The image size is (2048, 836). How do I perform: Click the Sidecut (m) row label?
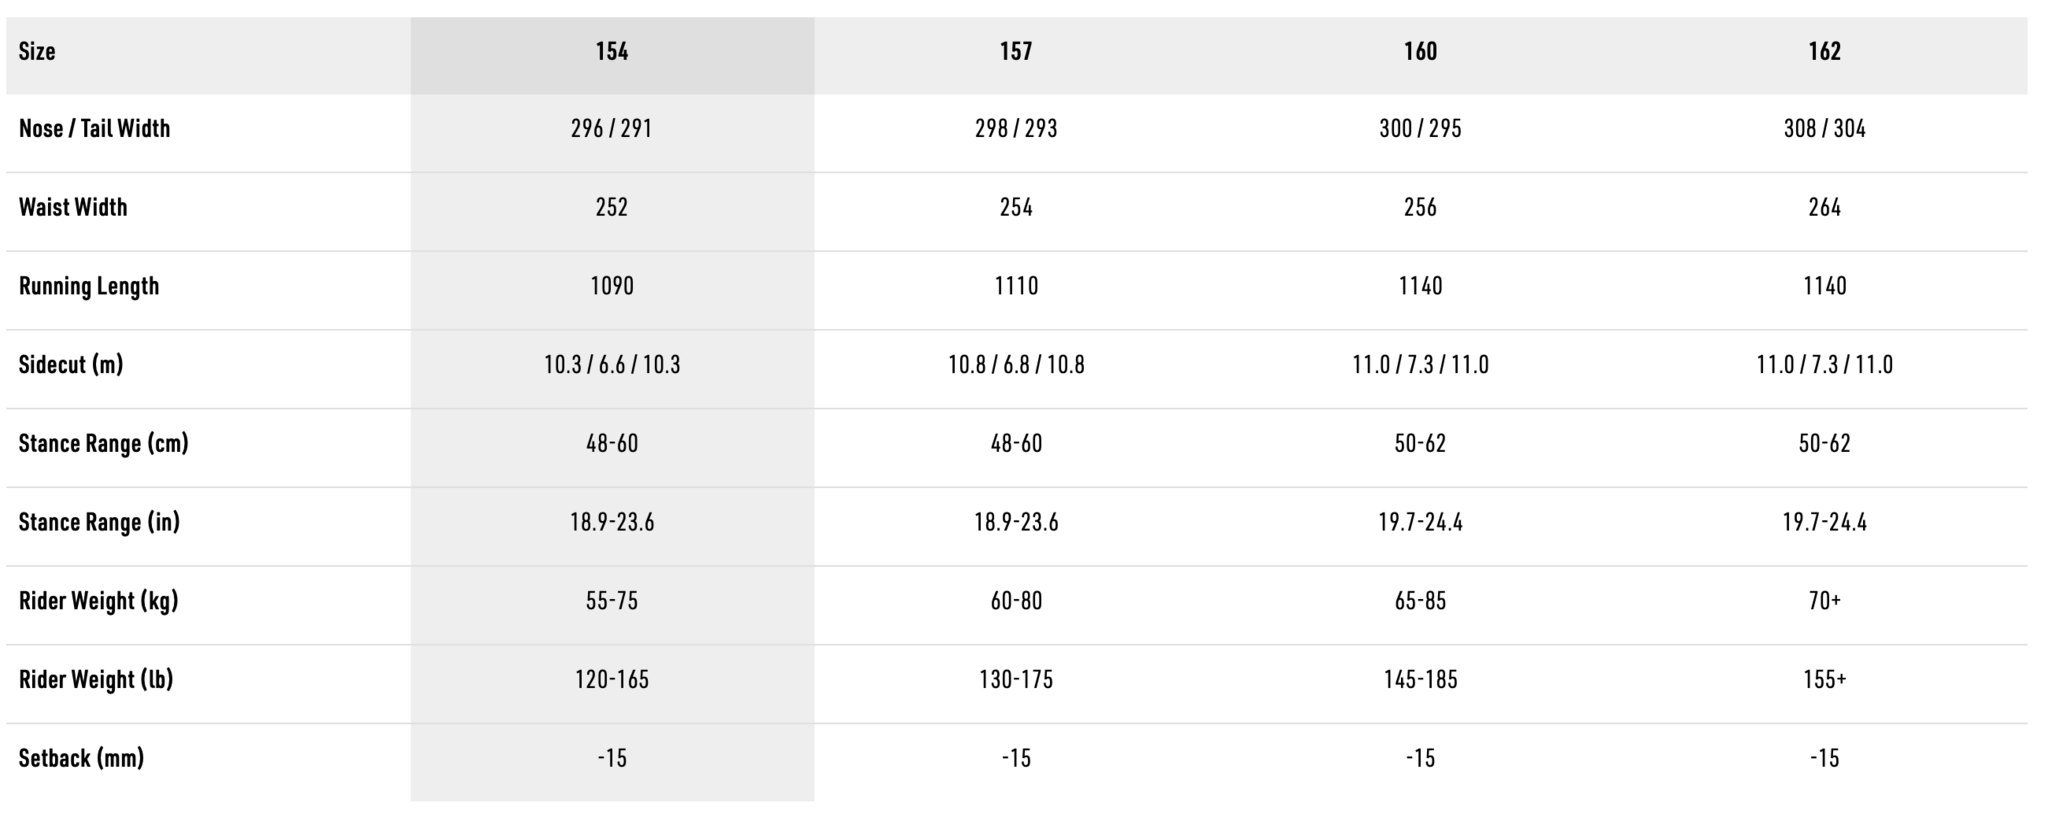pyautogui.click(x=71, y=364)
